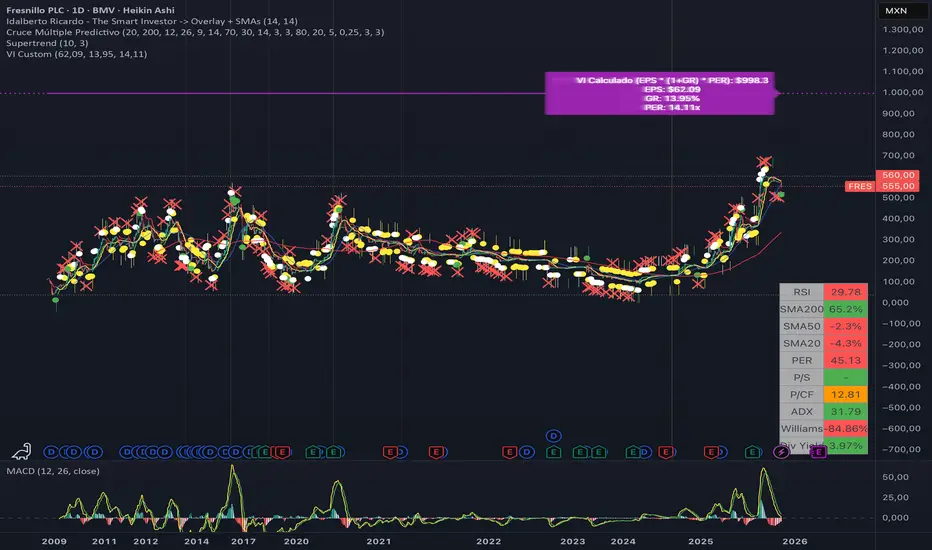The image size is (932, 550).
Task: Click the red earnings marker nearest the 2020 label
Action: coord(282,452)
